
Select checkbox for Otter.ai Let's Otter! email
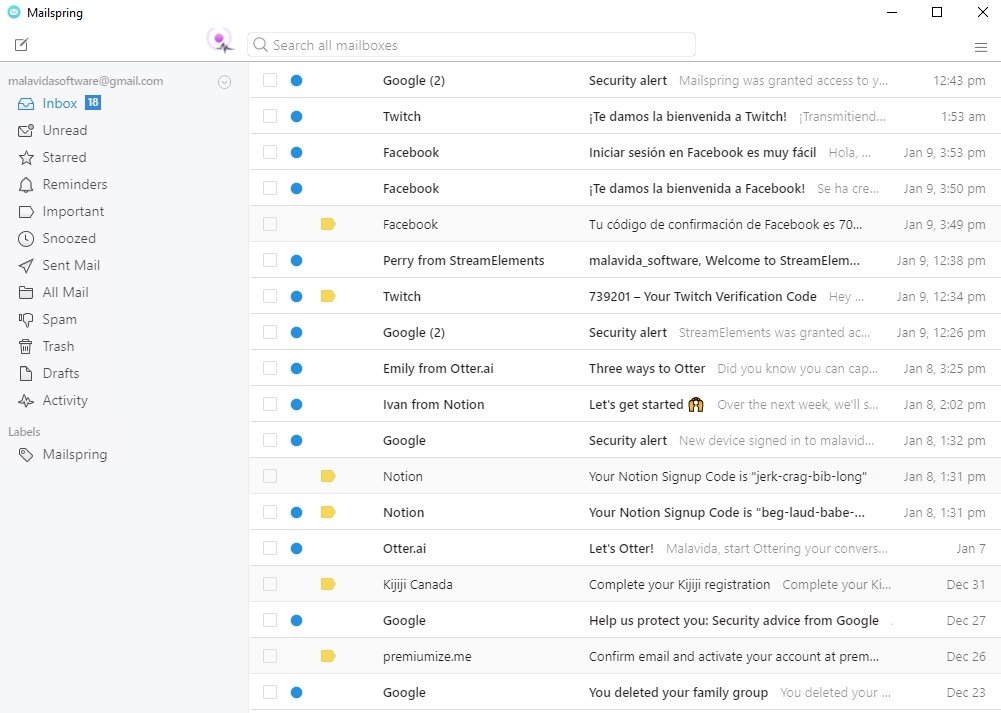click(270, 548)
